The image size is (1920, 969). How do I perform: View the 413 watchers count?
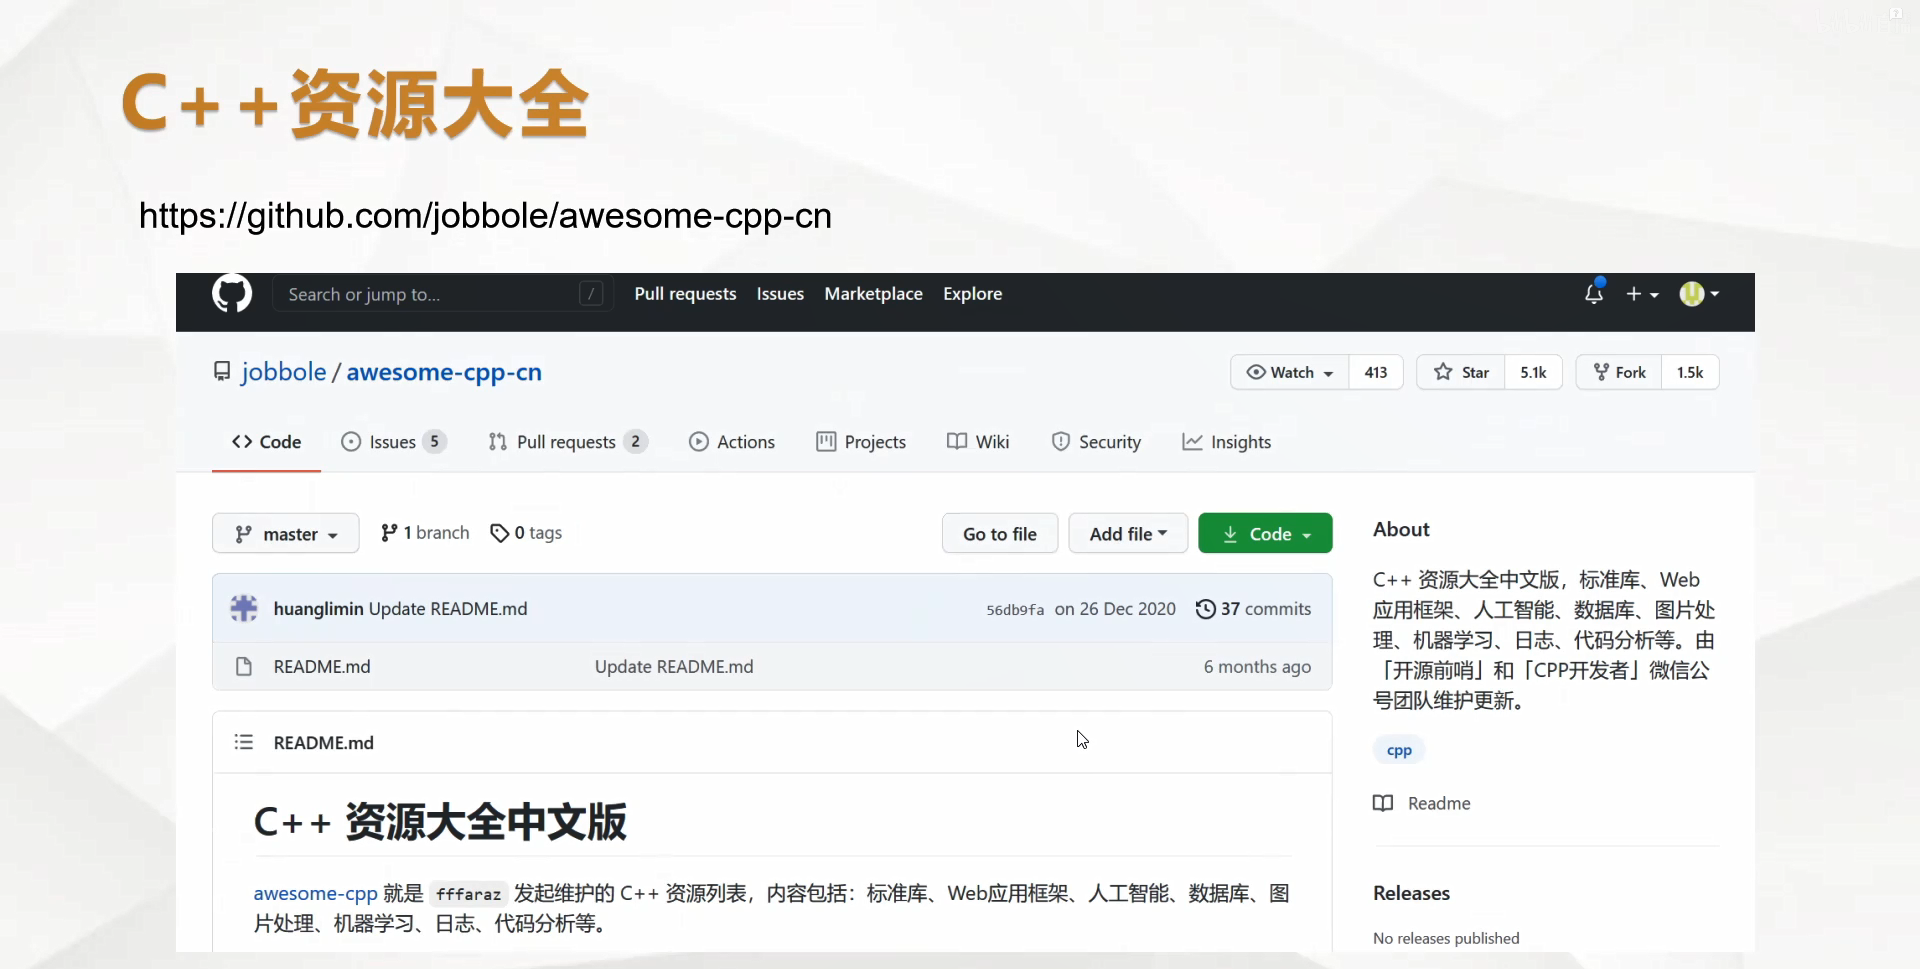click(x=1376, y=372)
